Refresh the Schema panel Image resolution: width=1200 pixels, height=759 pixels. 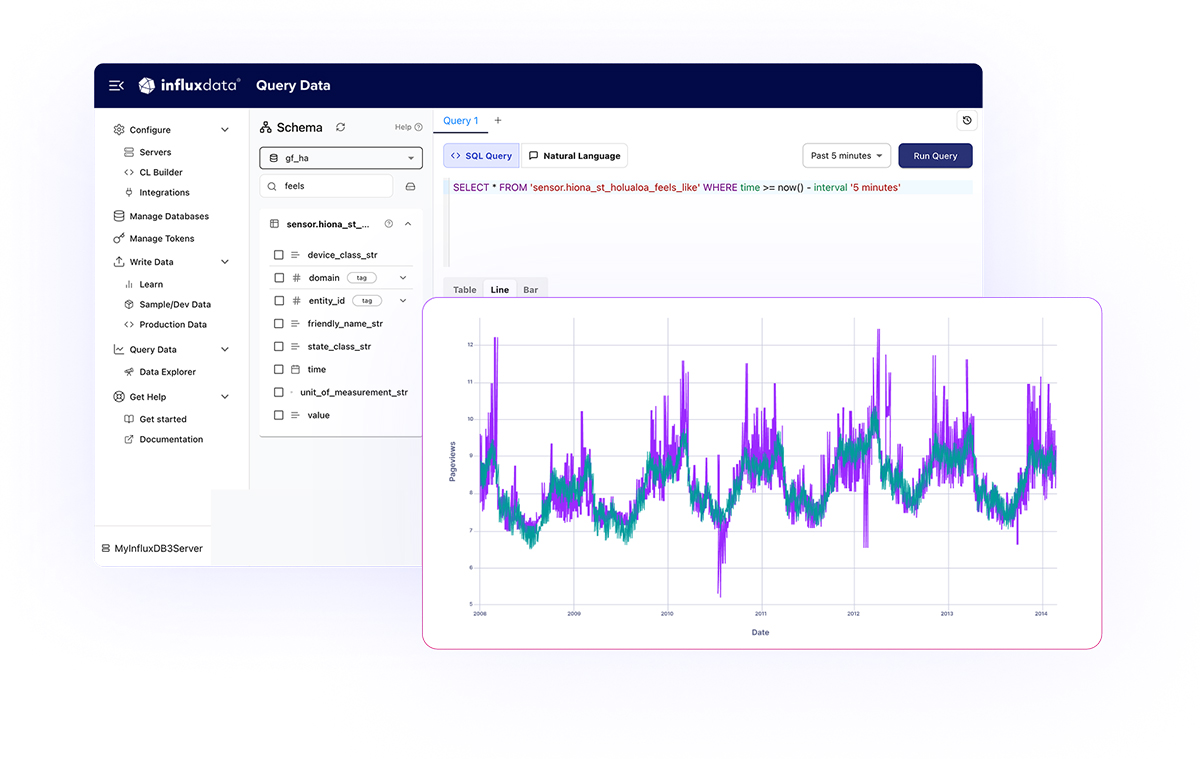(x=341, y=127)
